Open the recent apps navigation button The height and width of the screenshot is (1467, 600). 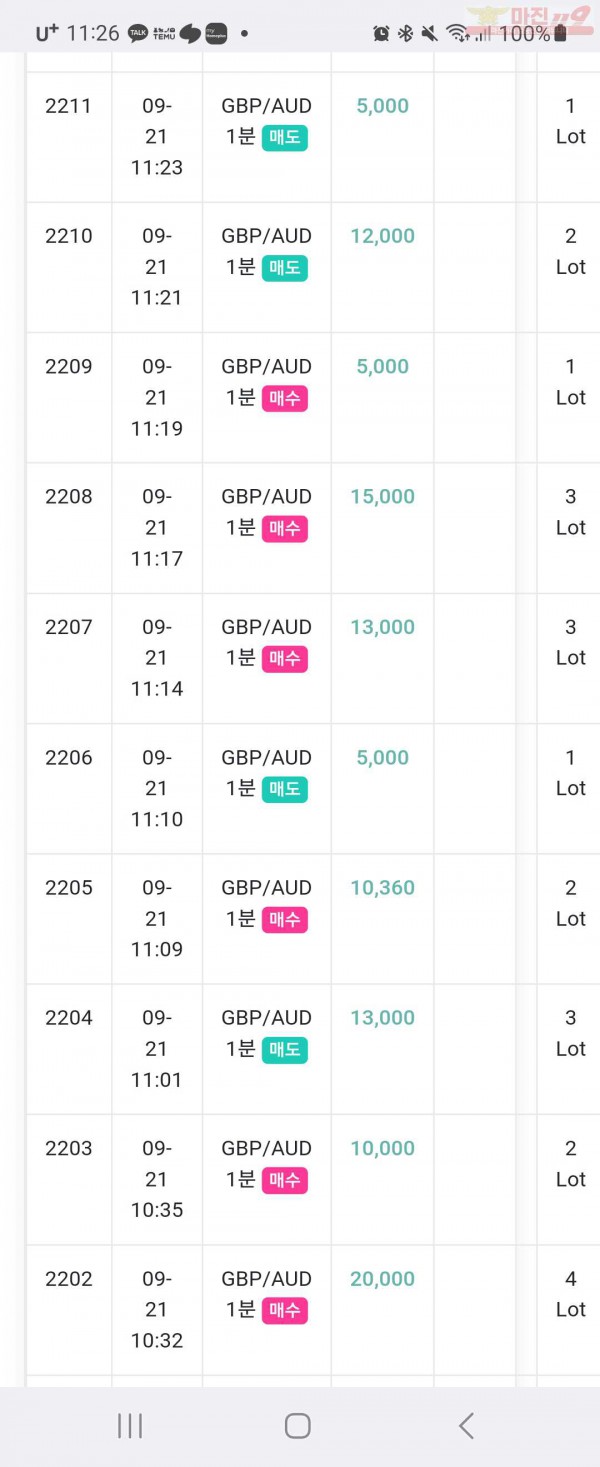(x=130, y=1426)
